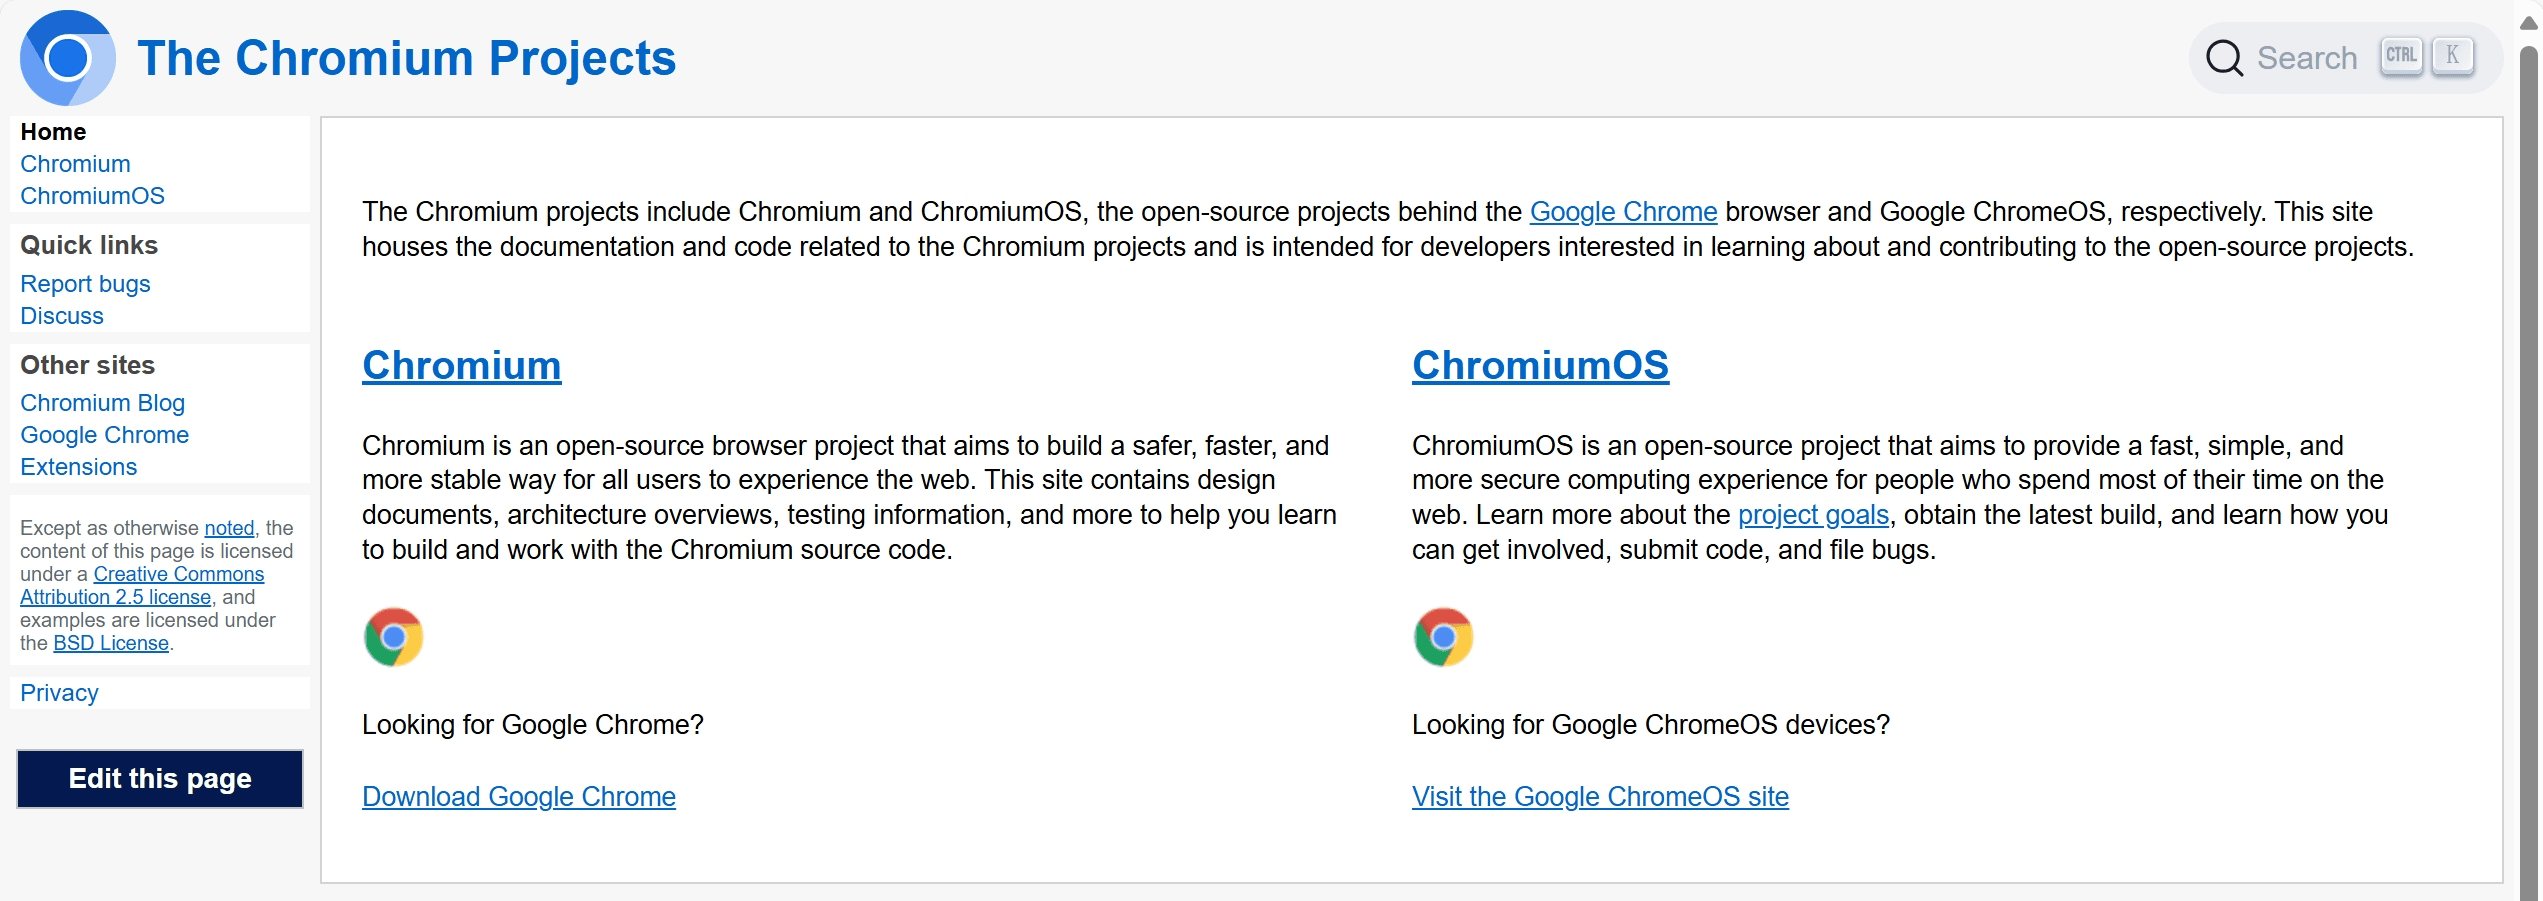Click the Chrome icon under ChromiumOS section

[x=1444, y=637]
